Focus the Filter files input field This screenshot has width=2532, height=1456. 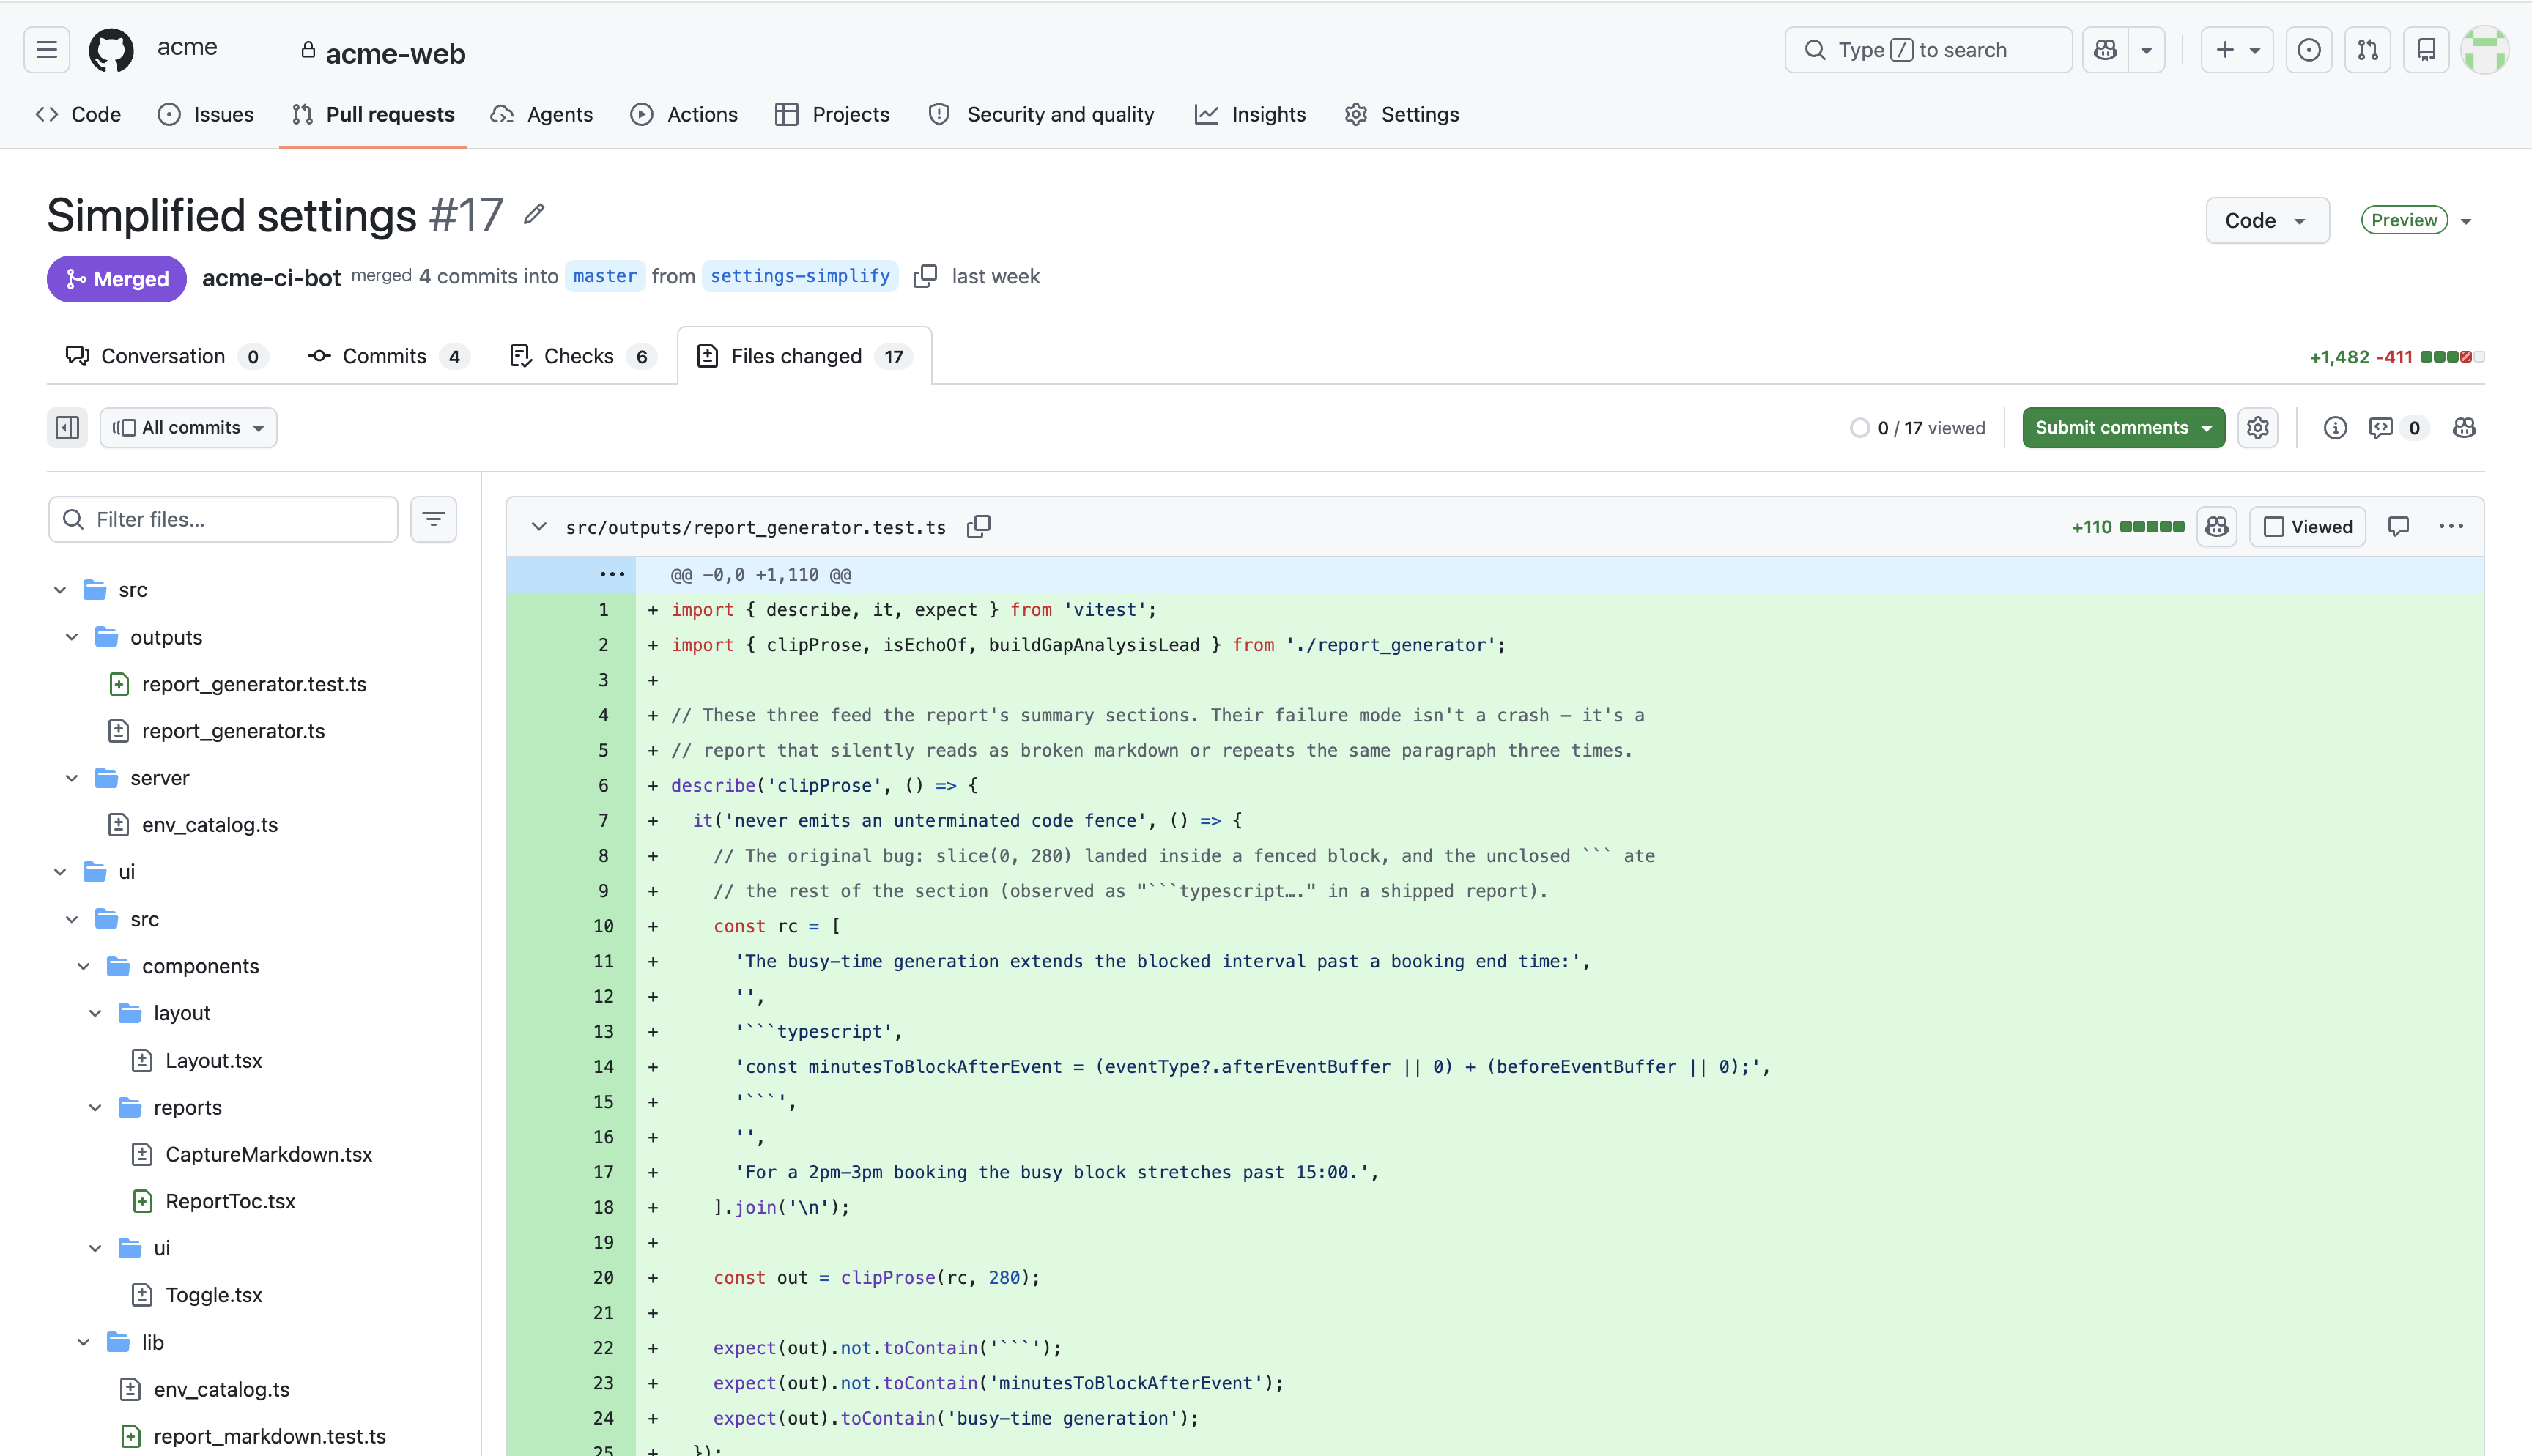tap(223, 519)
